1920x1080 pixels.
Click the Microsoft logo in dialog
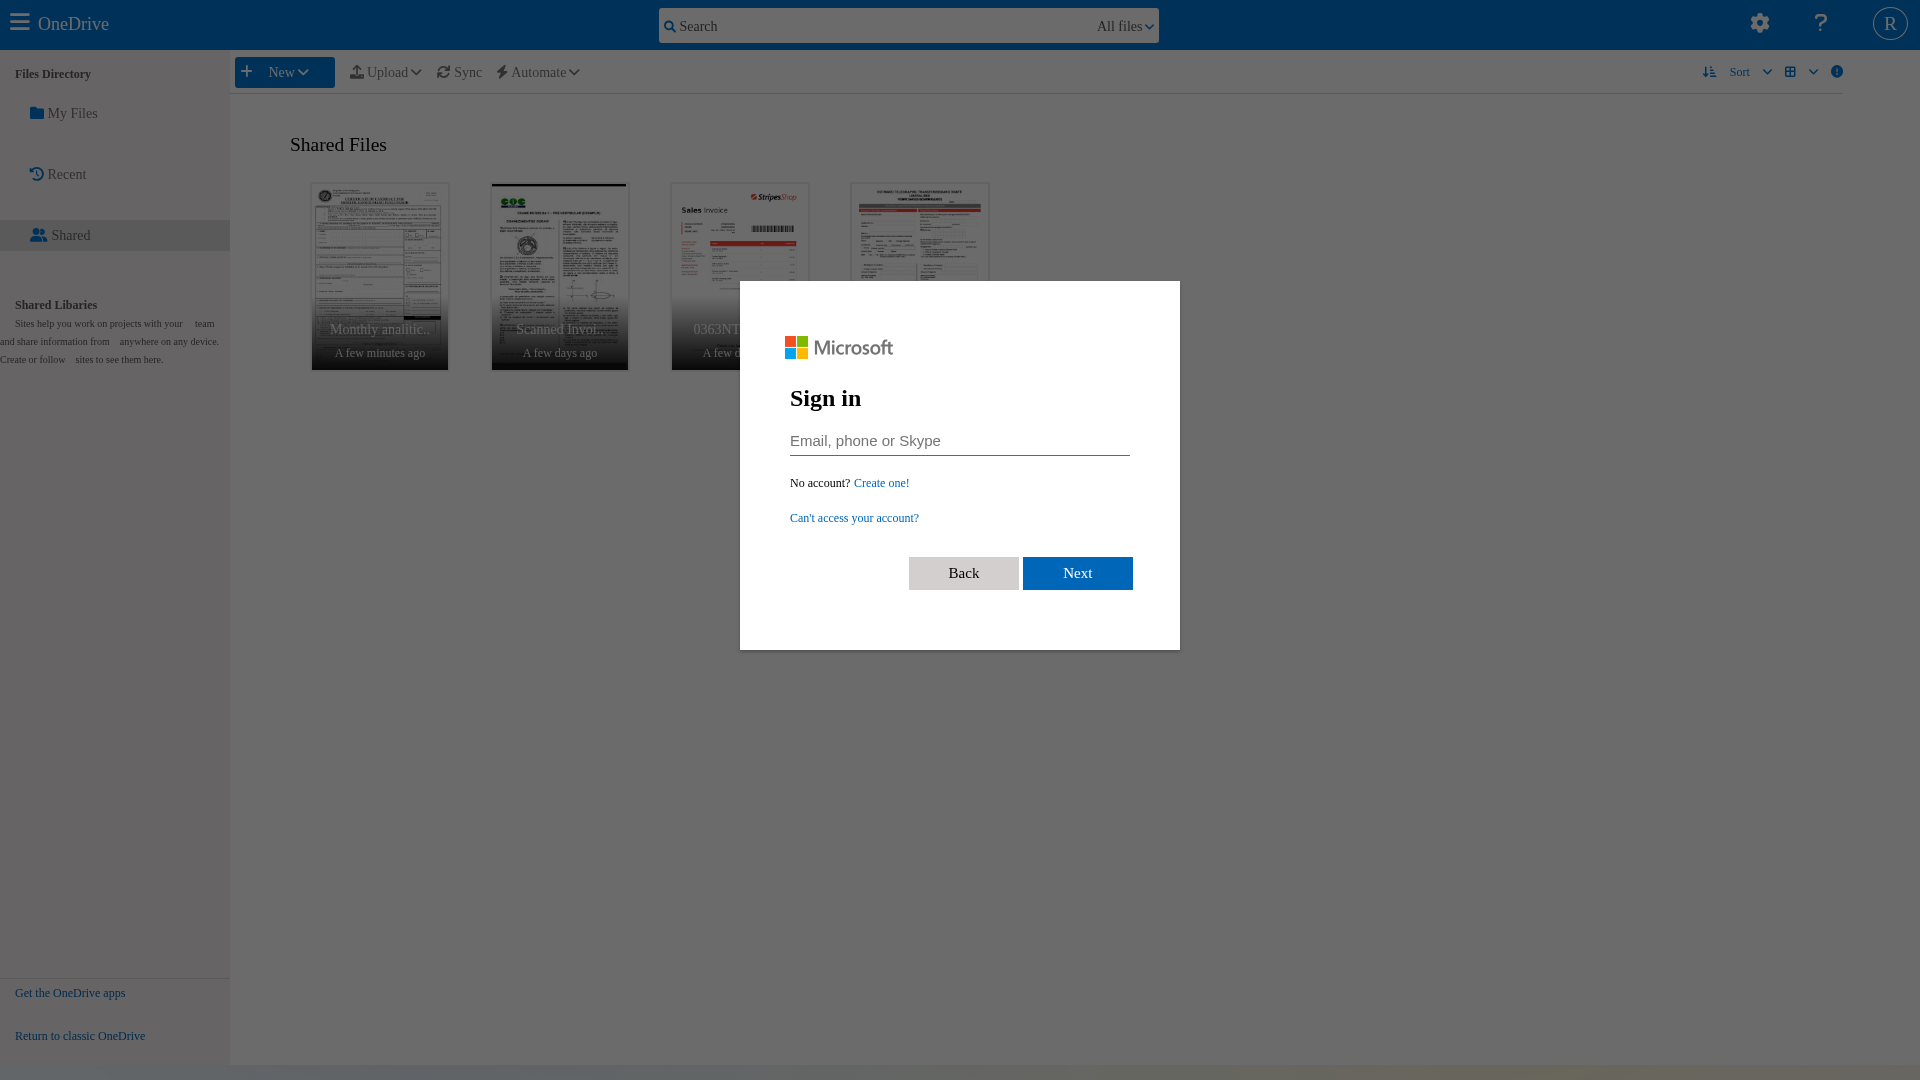pyautogui.click(x=839, y=347)
